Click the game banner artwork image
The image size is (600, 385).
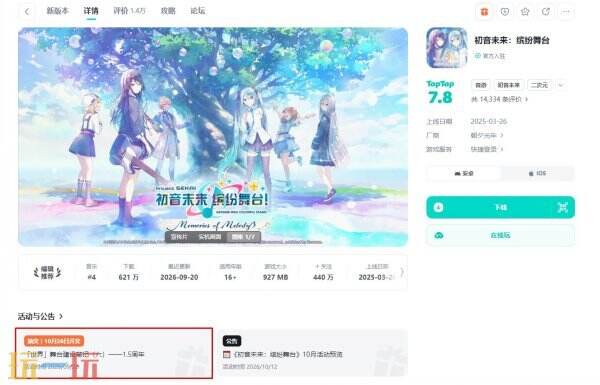[213, 137]
